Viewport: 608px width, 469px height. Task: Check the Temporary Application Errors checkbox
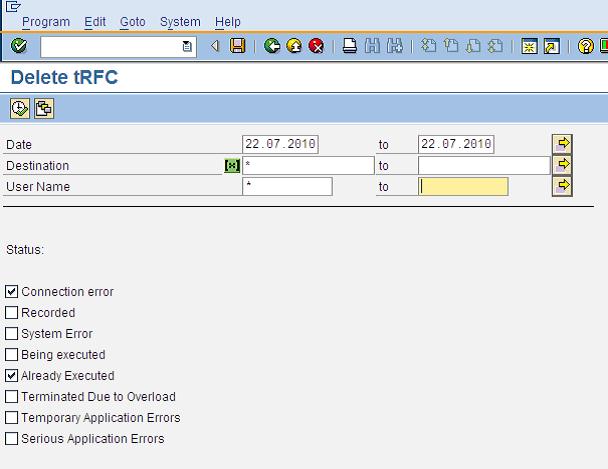[x=12, y=417]
